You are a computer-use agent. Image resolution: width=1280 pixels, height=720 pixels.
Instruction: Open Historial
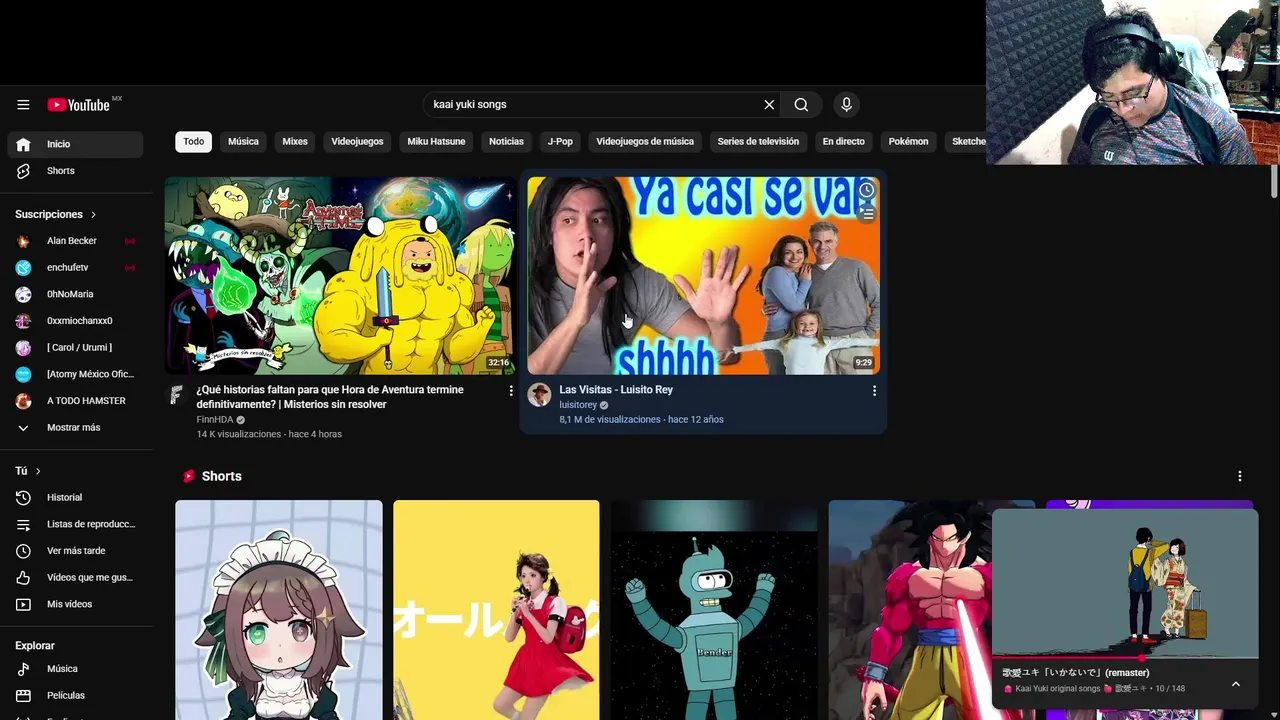click(76, 498)
